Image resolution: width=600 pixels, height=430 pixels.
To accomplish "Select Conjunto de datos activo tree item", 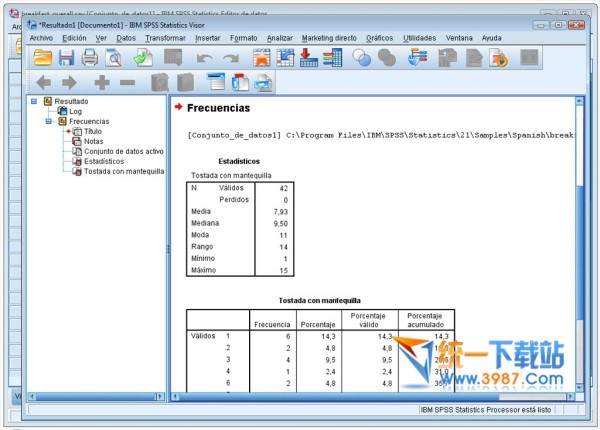I will coord(124,151).
